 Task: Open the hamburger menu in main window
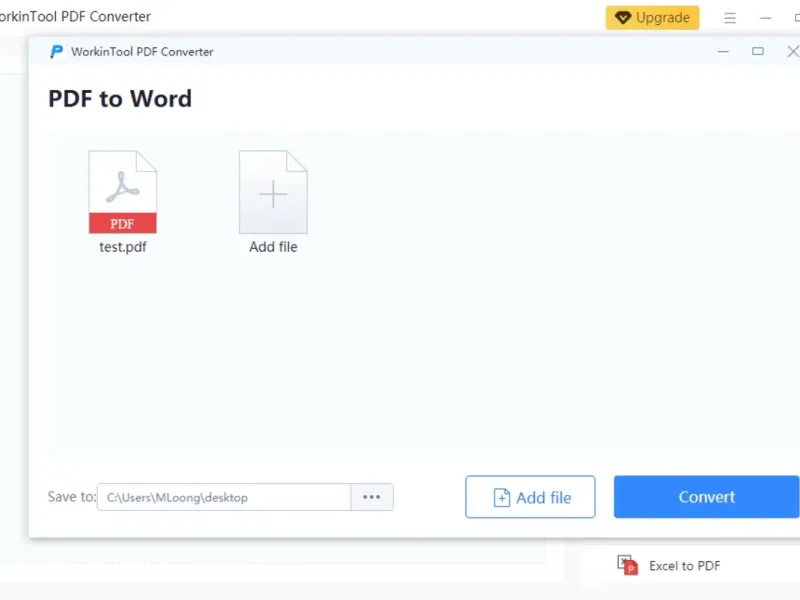730,18
